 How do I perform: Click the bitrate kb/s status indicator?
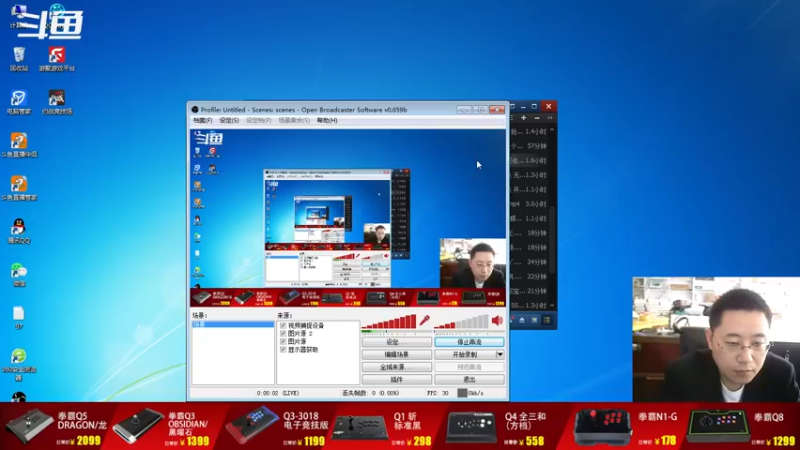point(470,393)
